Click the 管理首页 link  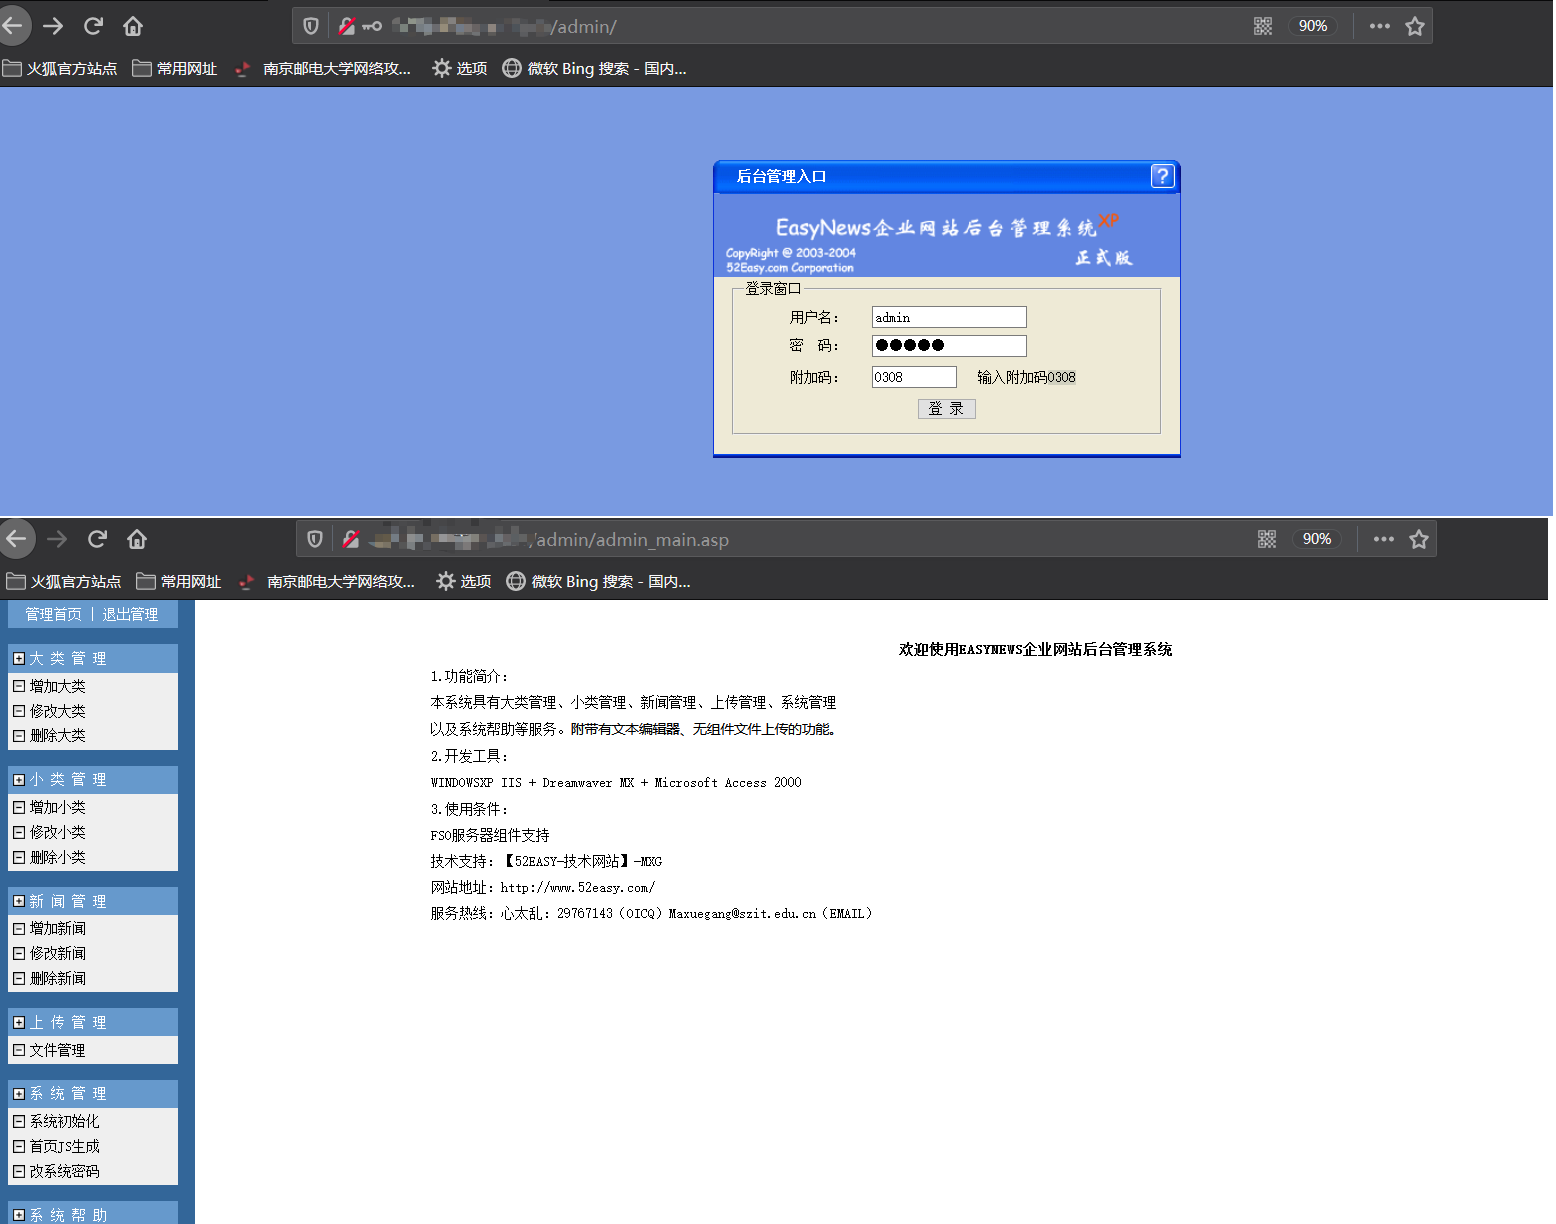[x=54, y=614]
